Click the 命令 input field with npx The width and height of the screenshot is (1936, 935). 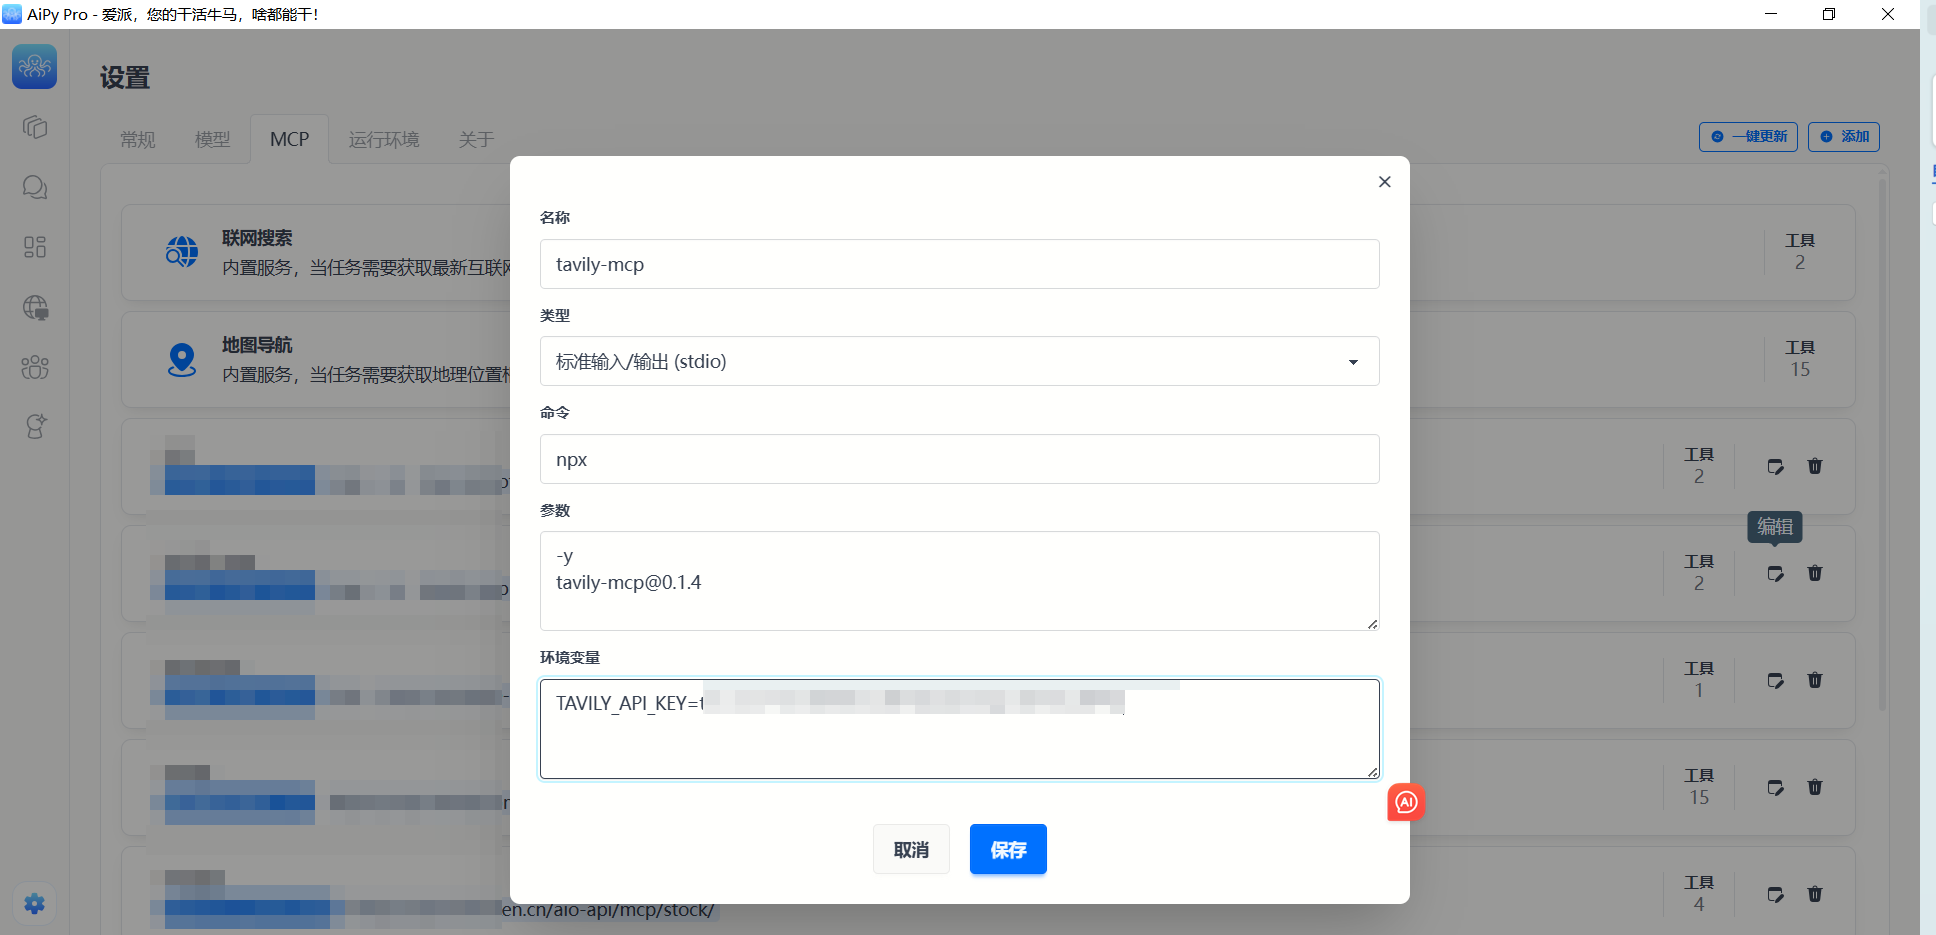click(x=959, y=460)
